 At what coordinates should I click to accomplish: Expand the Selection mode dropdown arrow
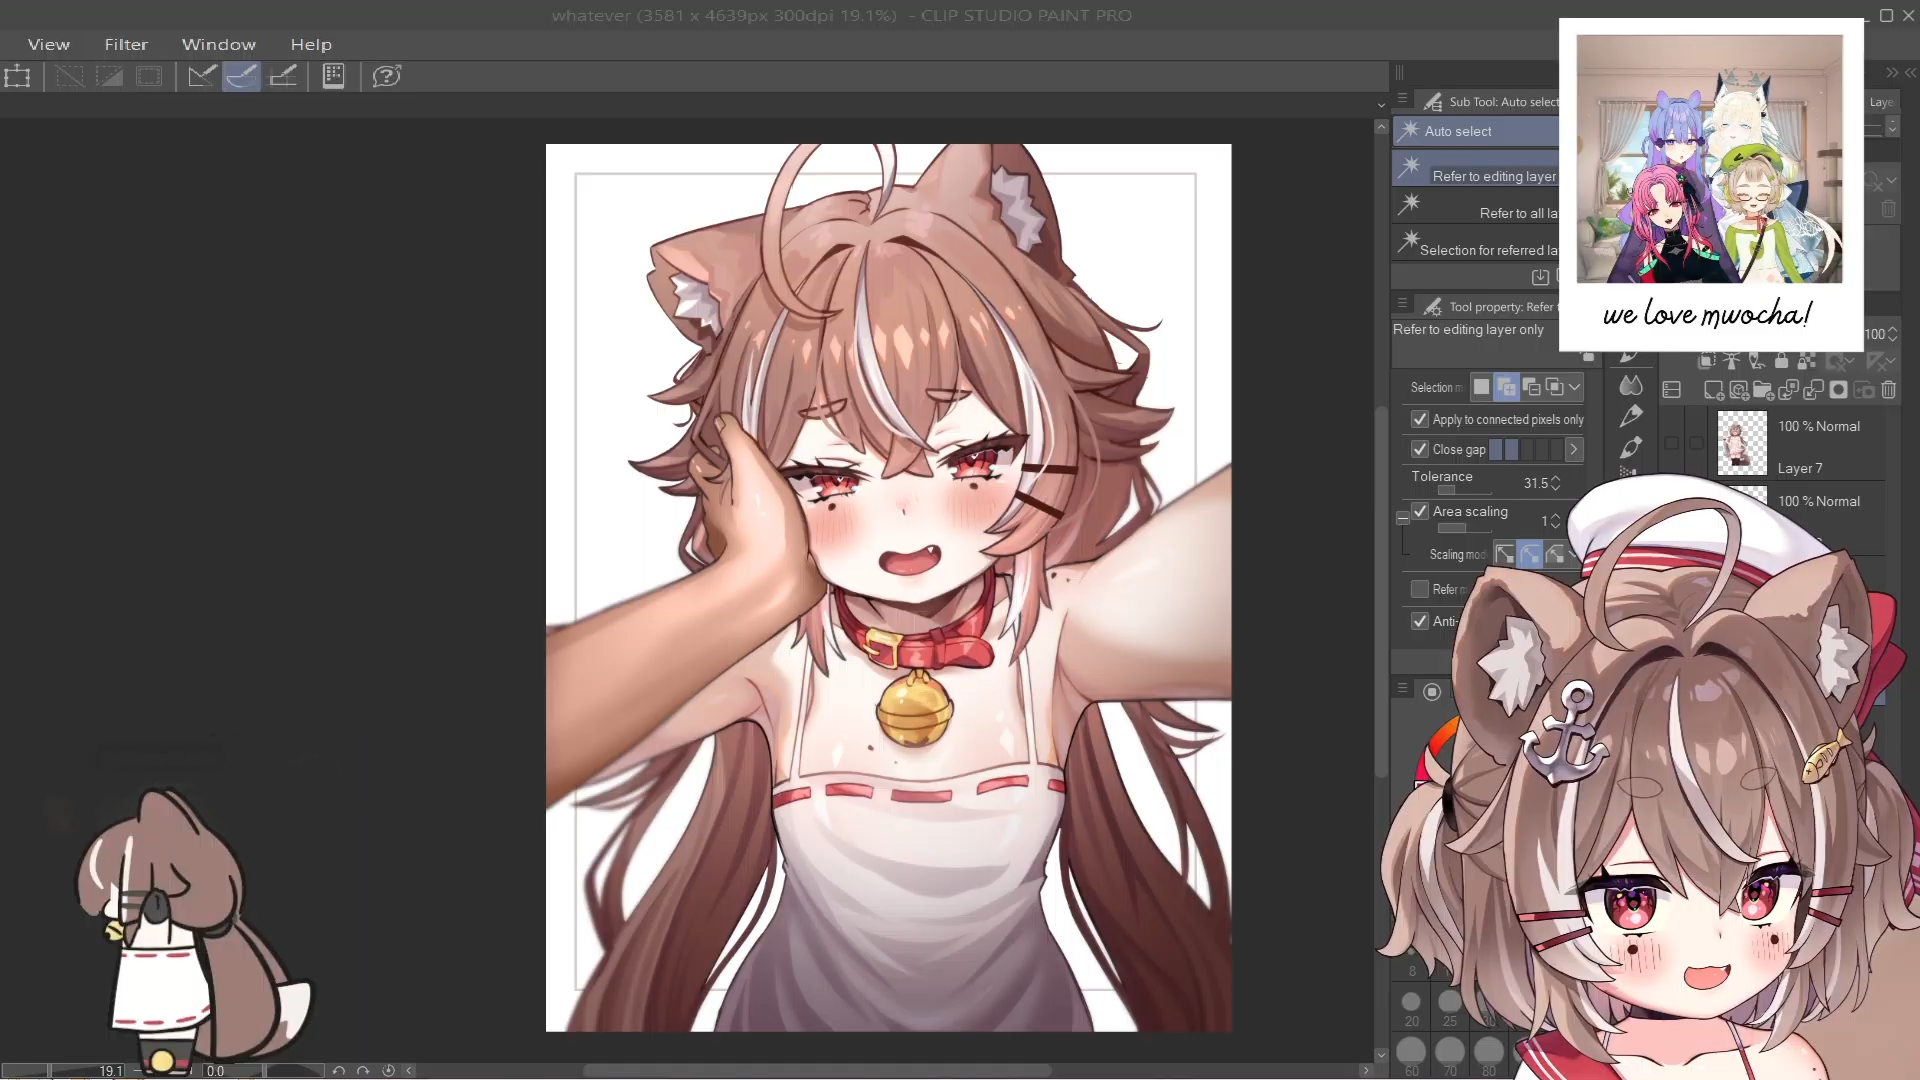click(1575, 387)
